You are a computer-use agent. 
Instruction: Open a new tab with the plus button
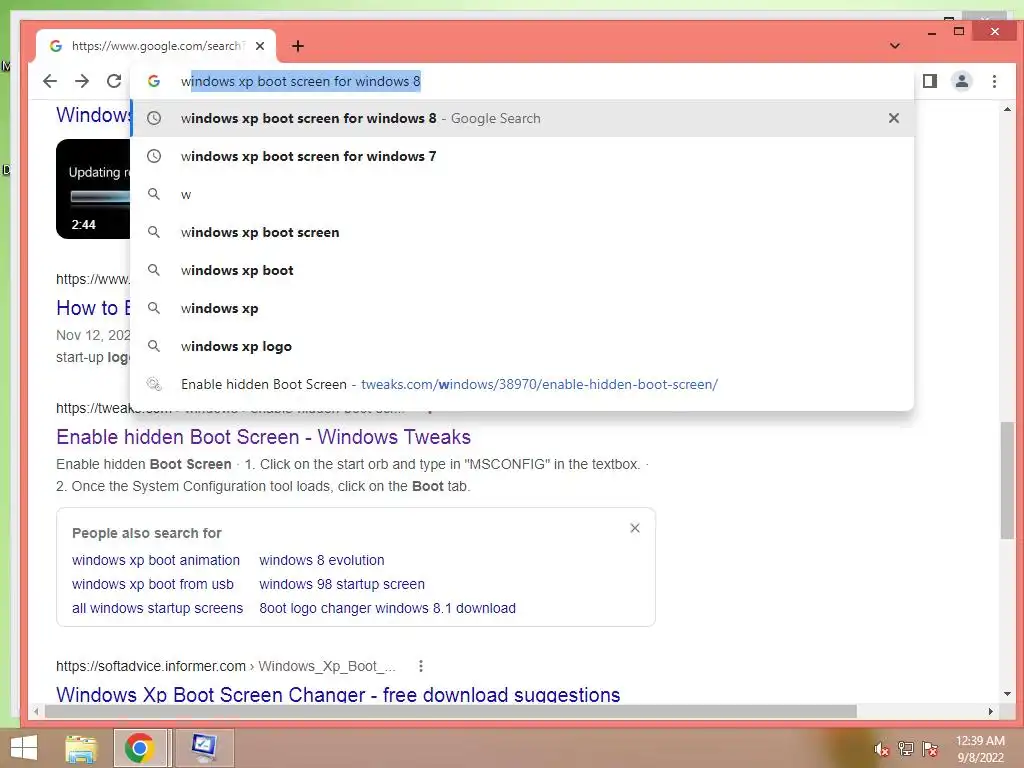(298, 46)
